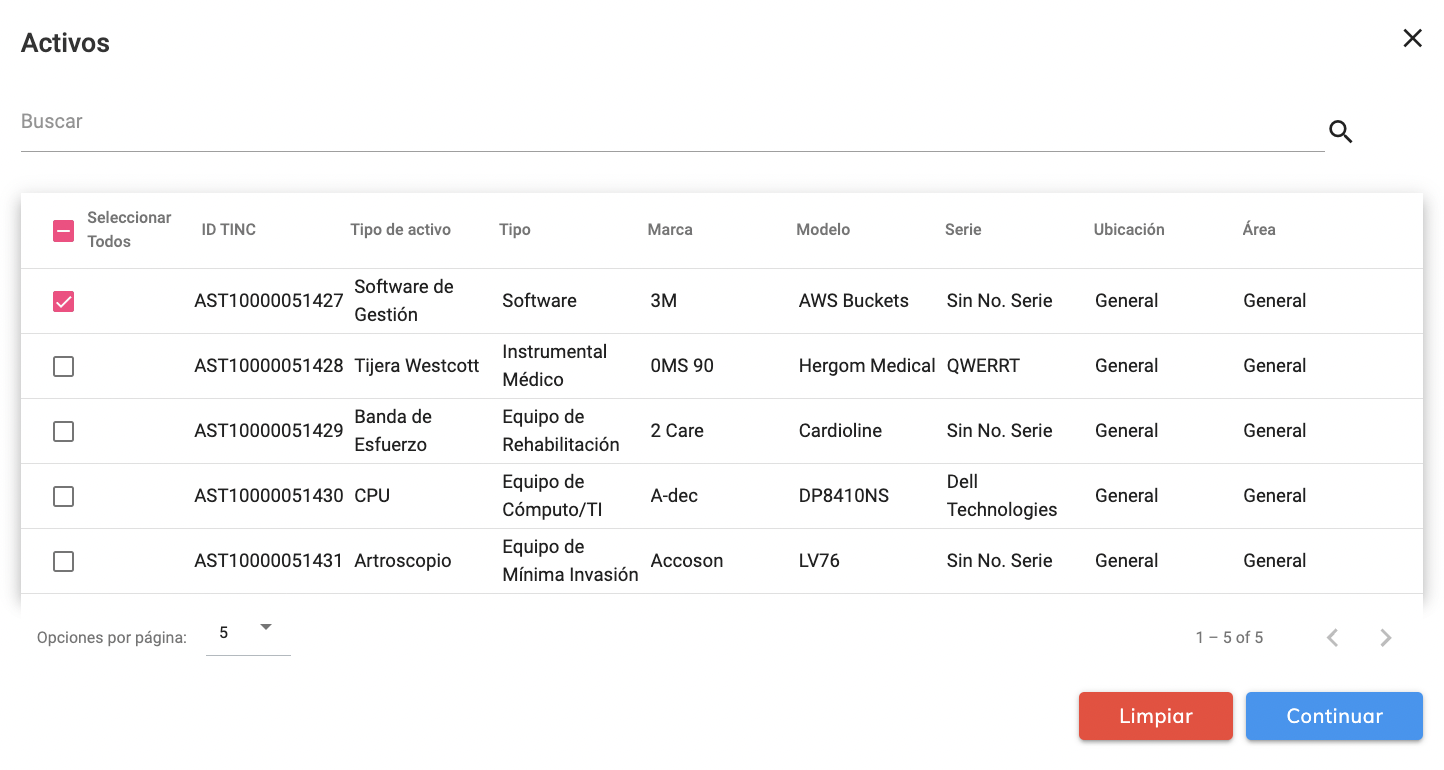
Task: Focus the Buscar search field
Action: point(670,122)
